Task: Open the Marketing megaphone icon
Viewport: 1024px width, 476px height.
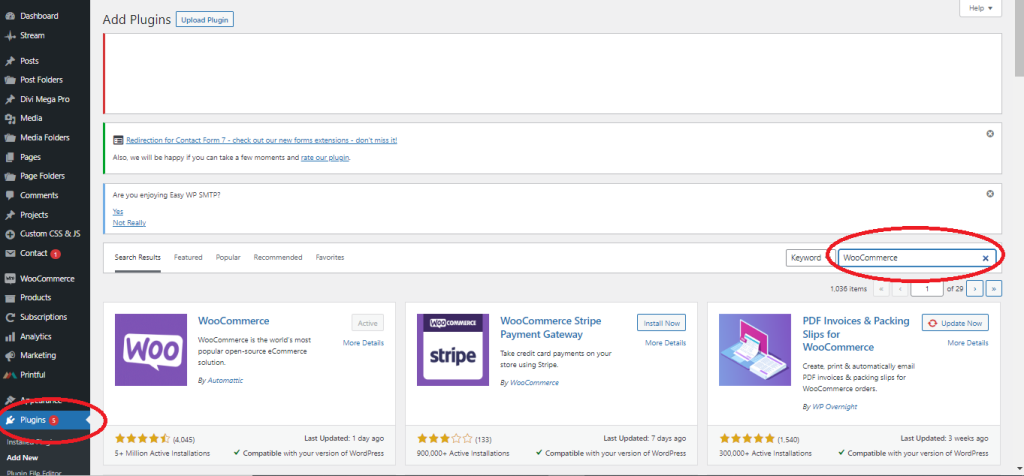Action: (10, 356)
